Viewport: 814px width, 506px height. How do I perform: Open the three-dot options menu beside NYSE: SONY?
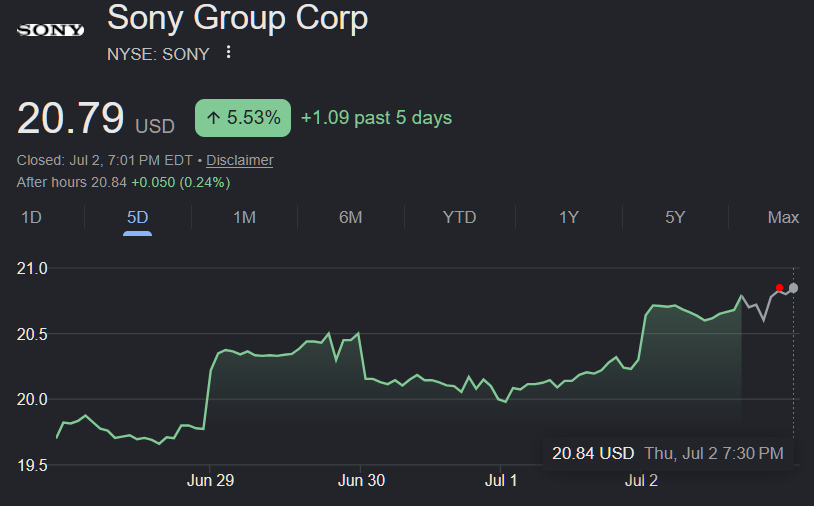228,52
